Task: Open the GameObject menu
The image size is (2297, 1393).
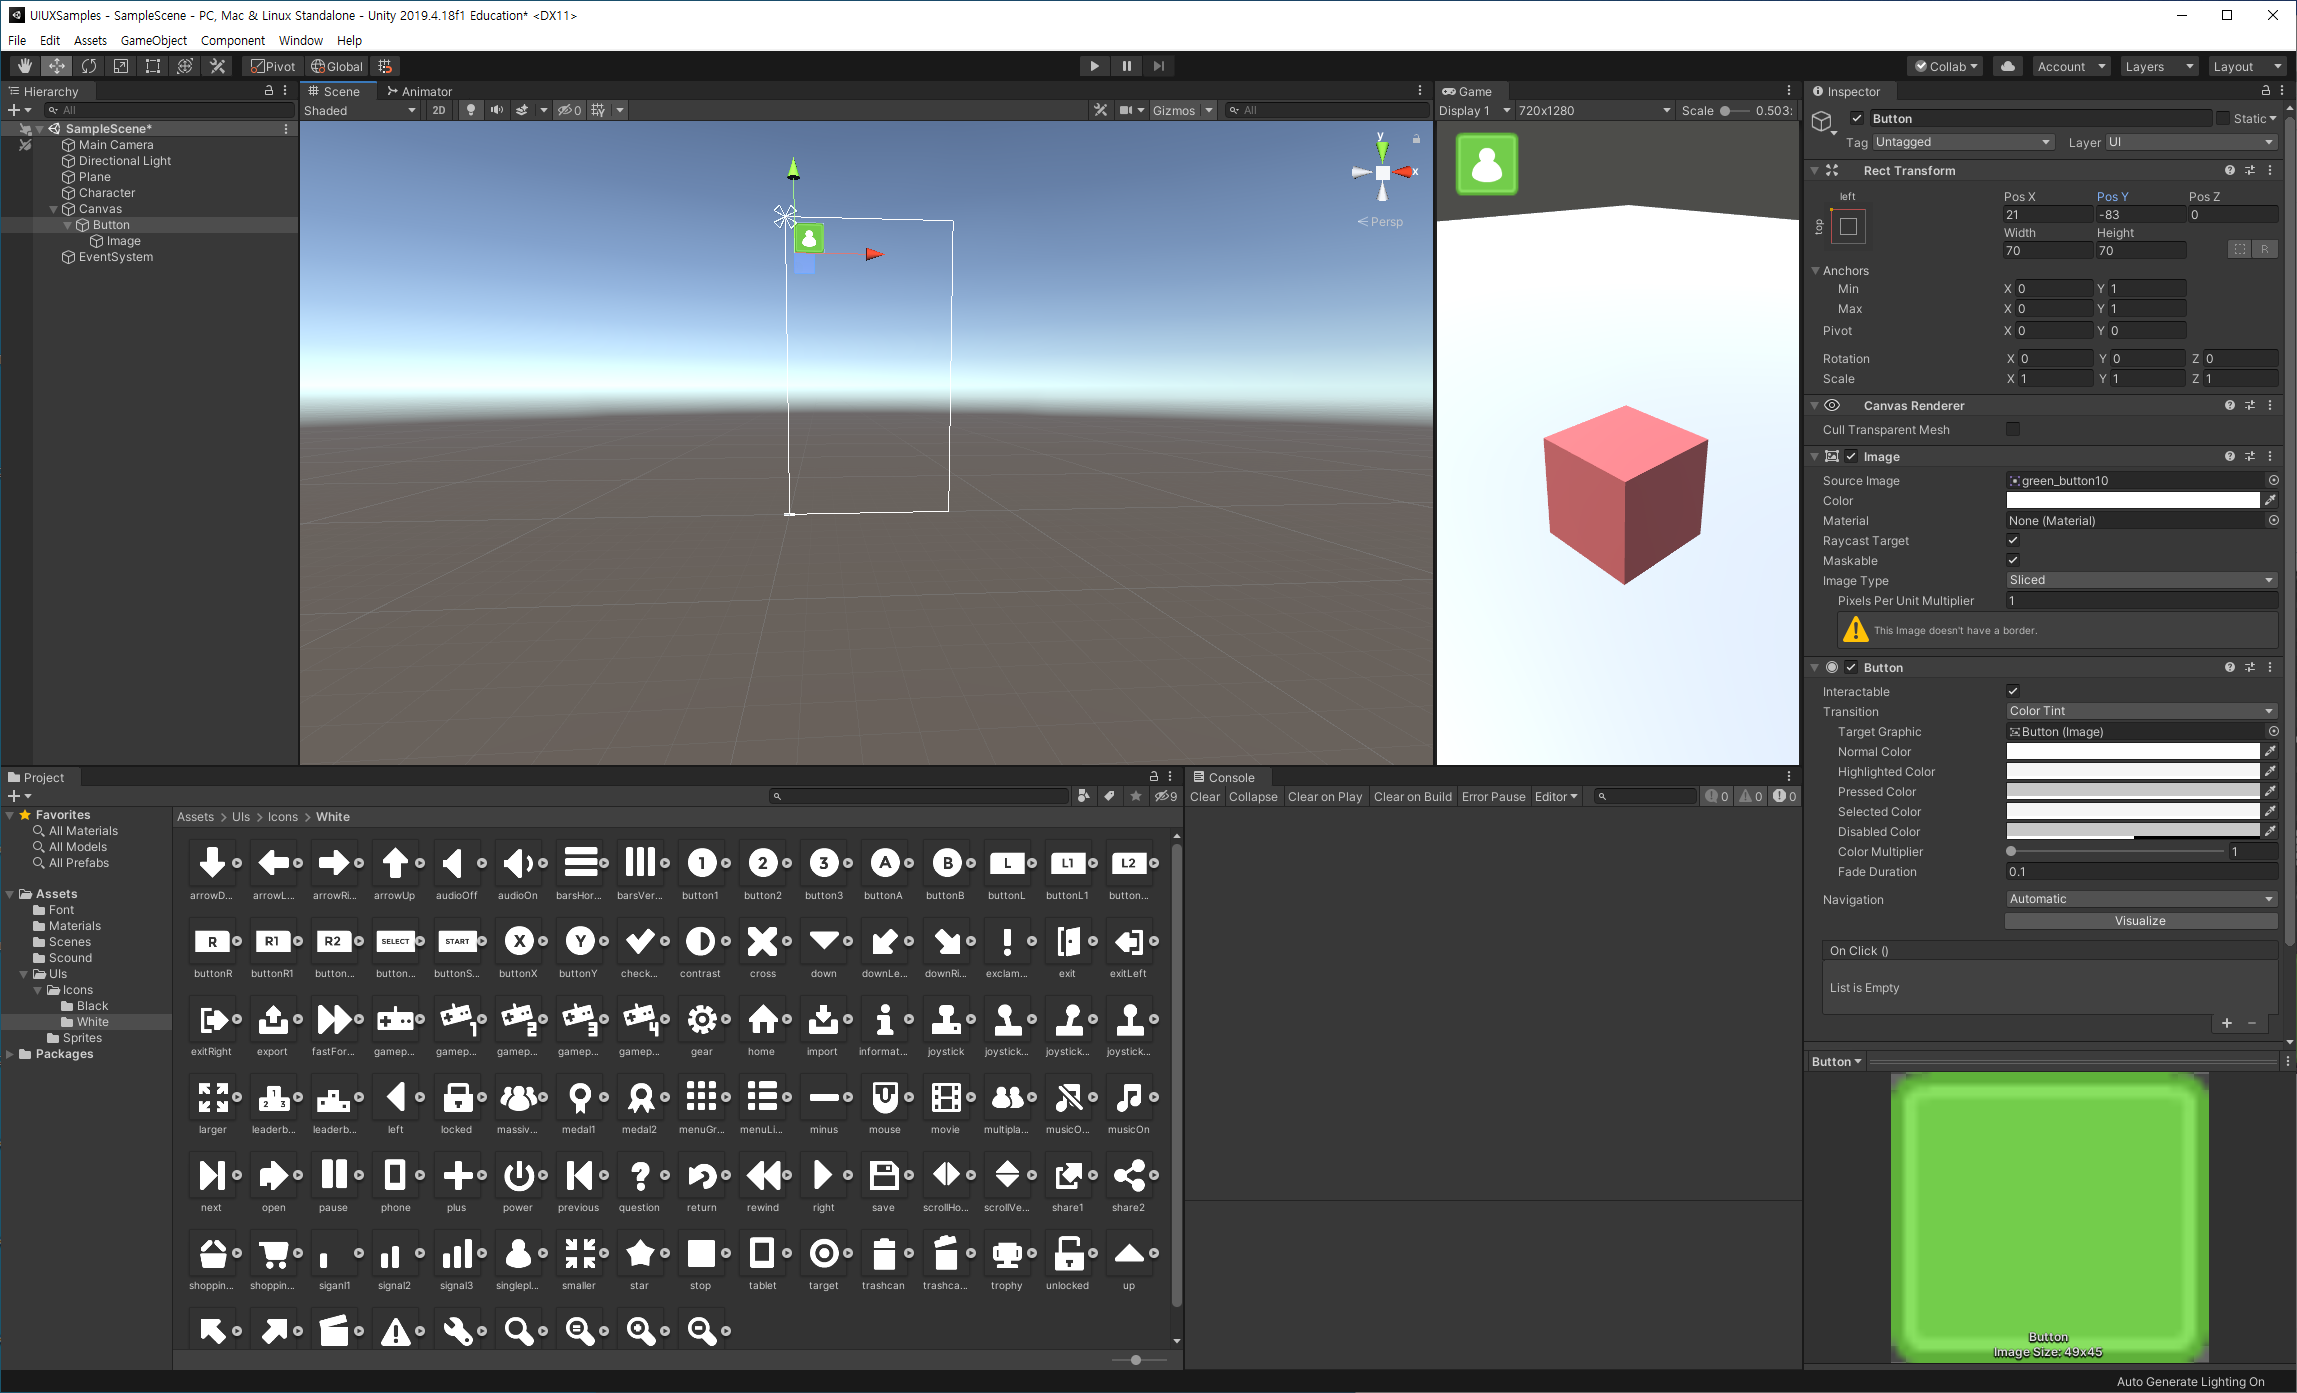Action: point(153,40)
